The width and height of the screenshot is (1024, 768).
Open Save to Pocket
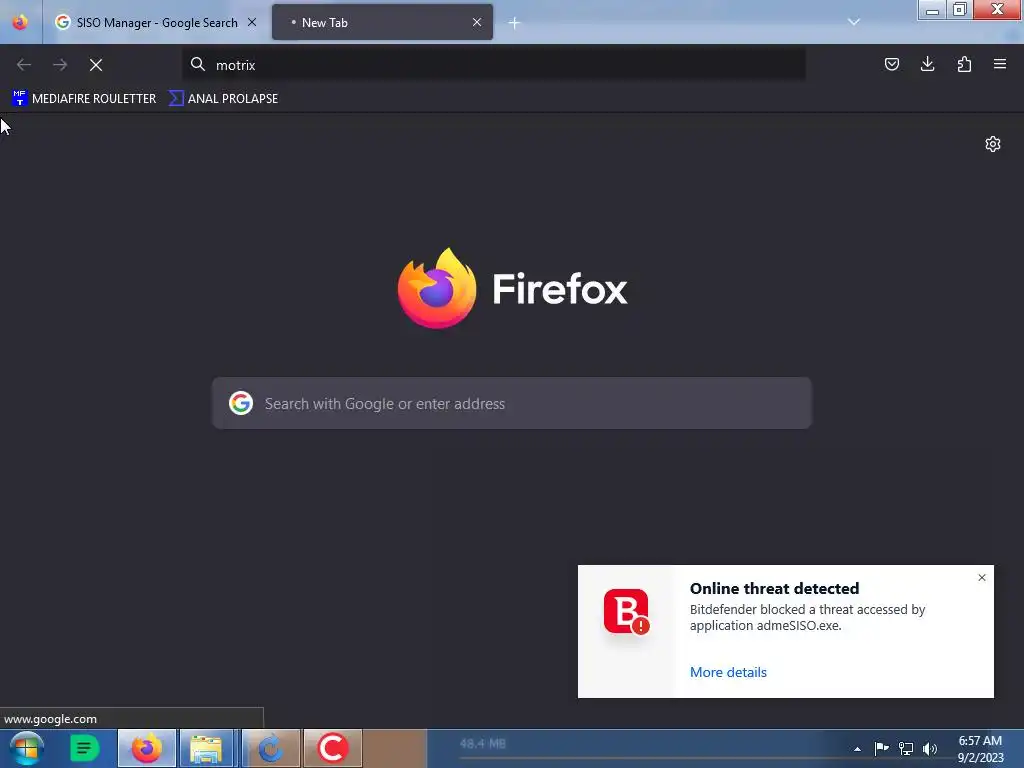click(891, 64)
